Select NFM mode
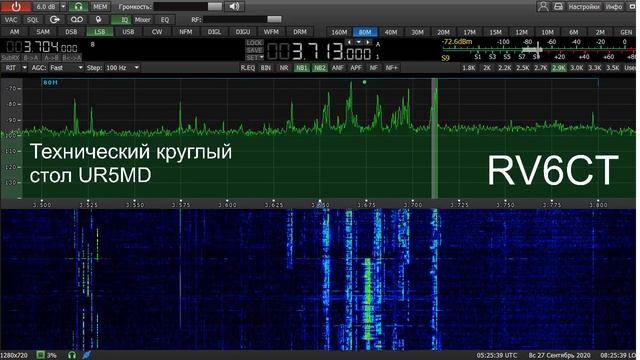 [186, 32]
